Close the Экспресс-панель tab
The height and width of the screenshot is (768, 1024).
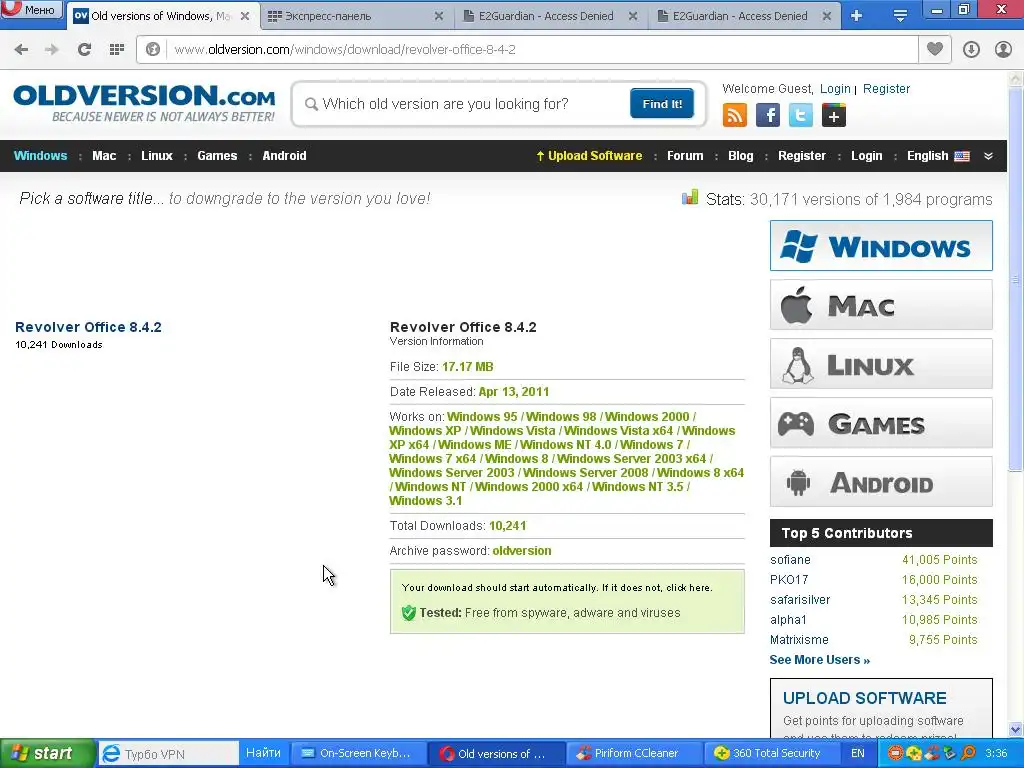[439, 16]
